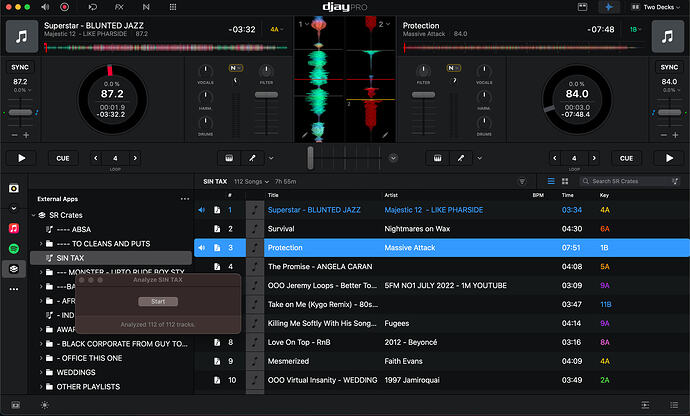690x416 pixels.
Task: Open the sampler grid icon in the top toolbar
Action: (x=173, y=7)
